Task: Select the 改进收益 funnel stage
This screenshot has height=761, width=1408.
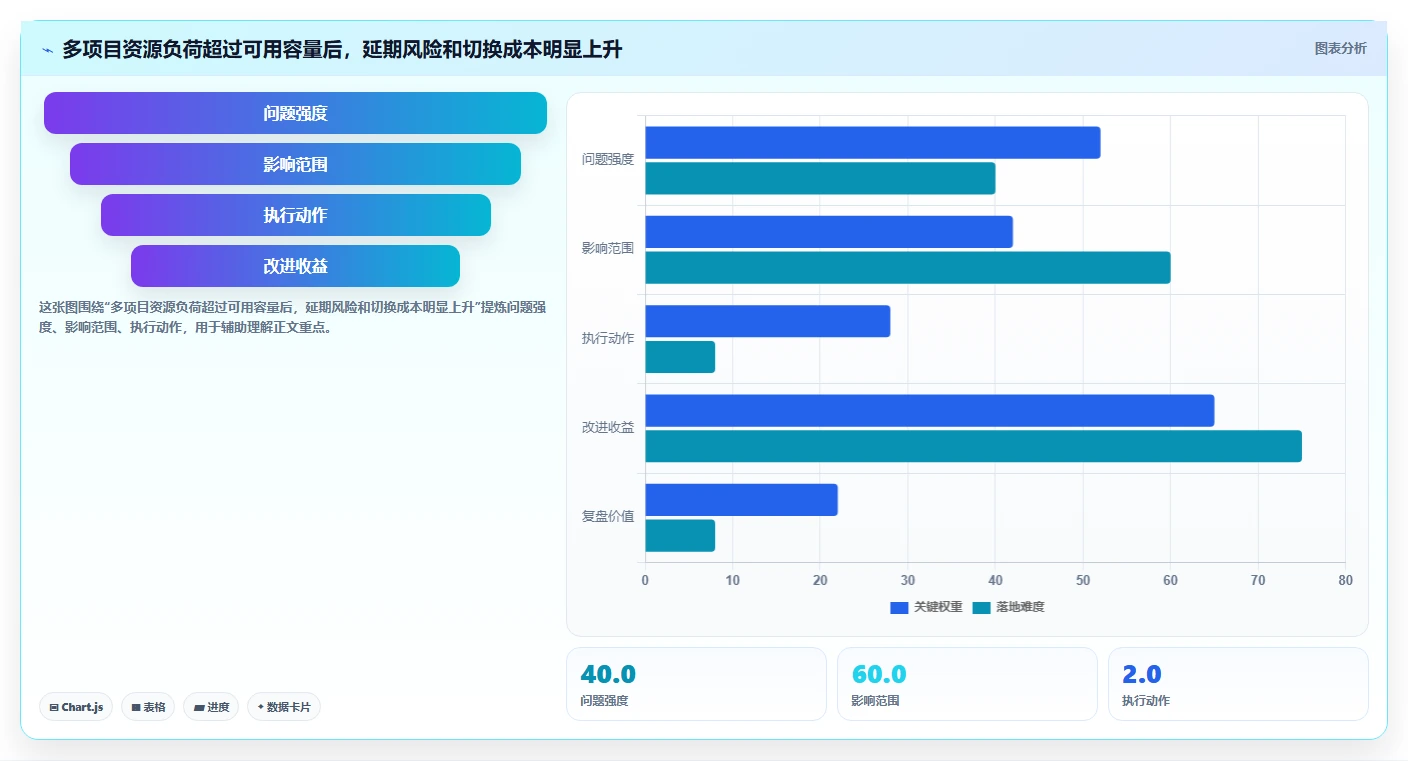Action: 295,266
